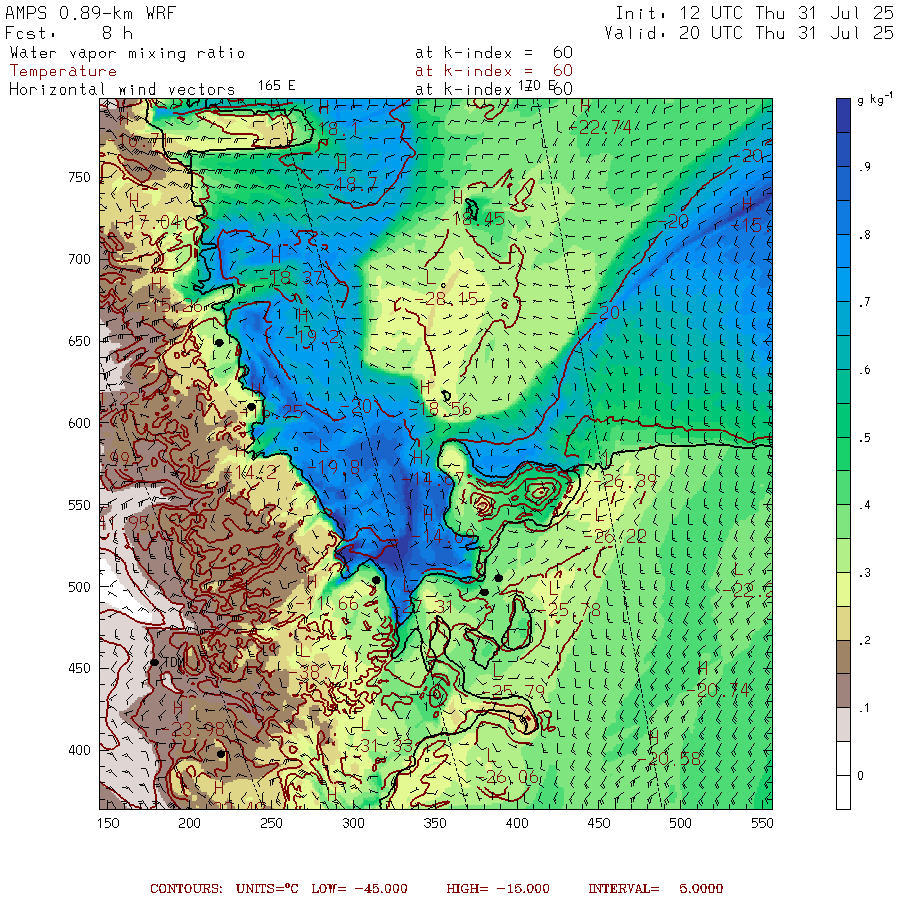Click the '.6' color bar tick label
Viewport: 900px width, 900px height.
[x=864, y=370]
